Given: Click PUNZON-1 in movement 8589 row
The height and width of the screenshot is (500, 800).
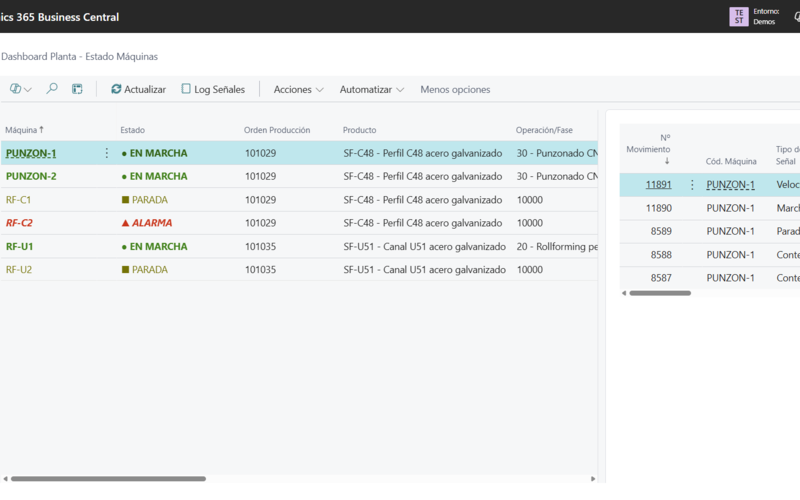Looking at the screenshot, I should click(x=730, y=231).
